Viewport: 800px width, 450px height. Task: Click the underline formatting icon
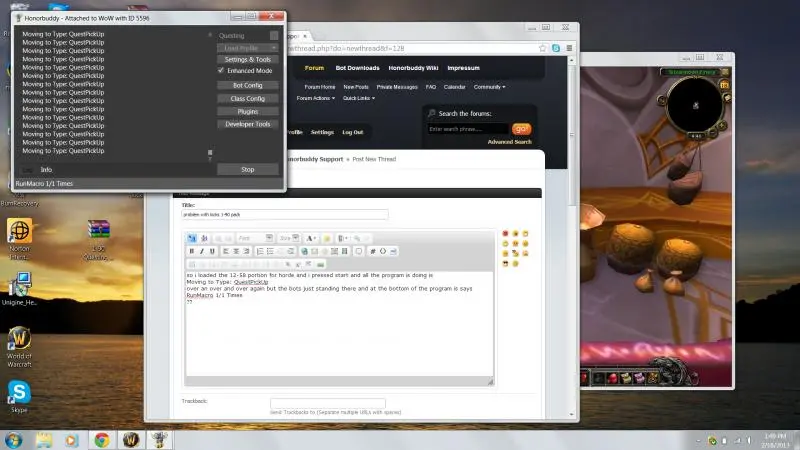[x=211, y=251]
